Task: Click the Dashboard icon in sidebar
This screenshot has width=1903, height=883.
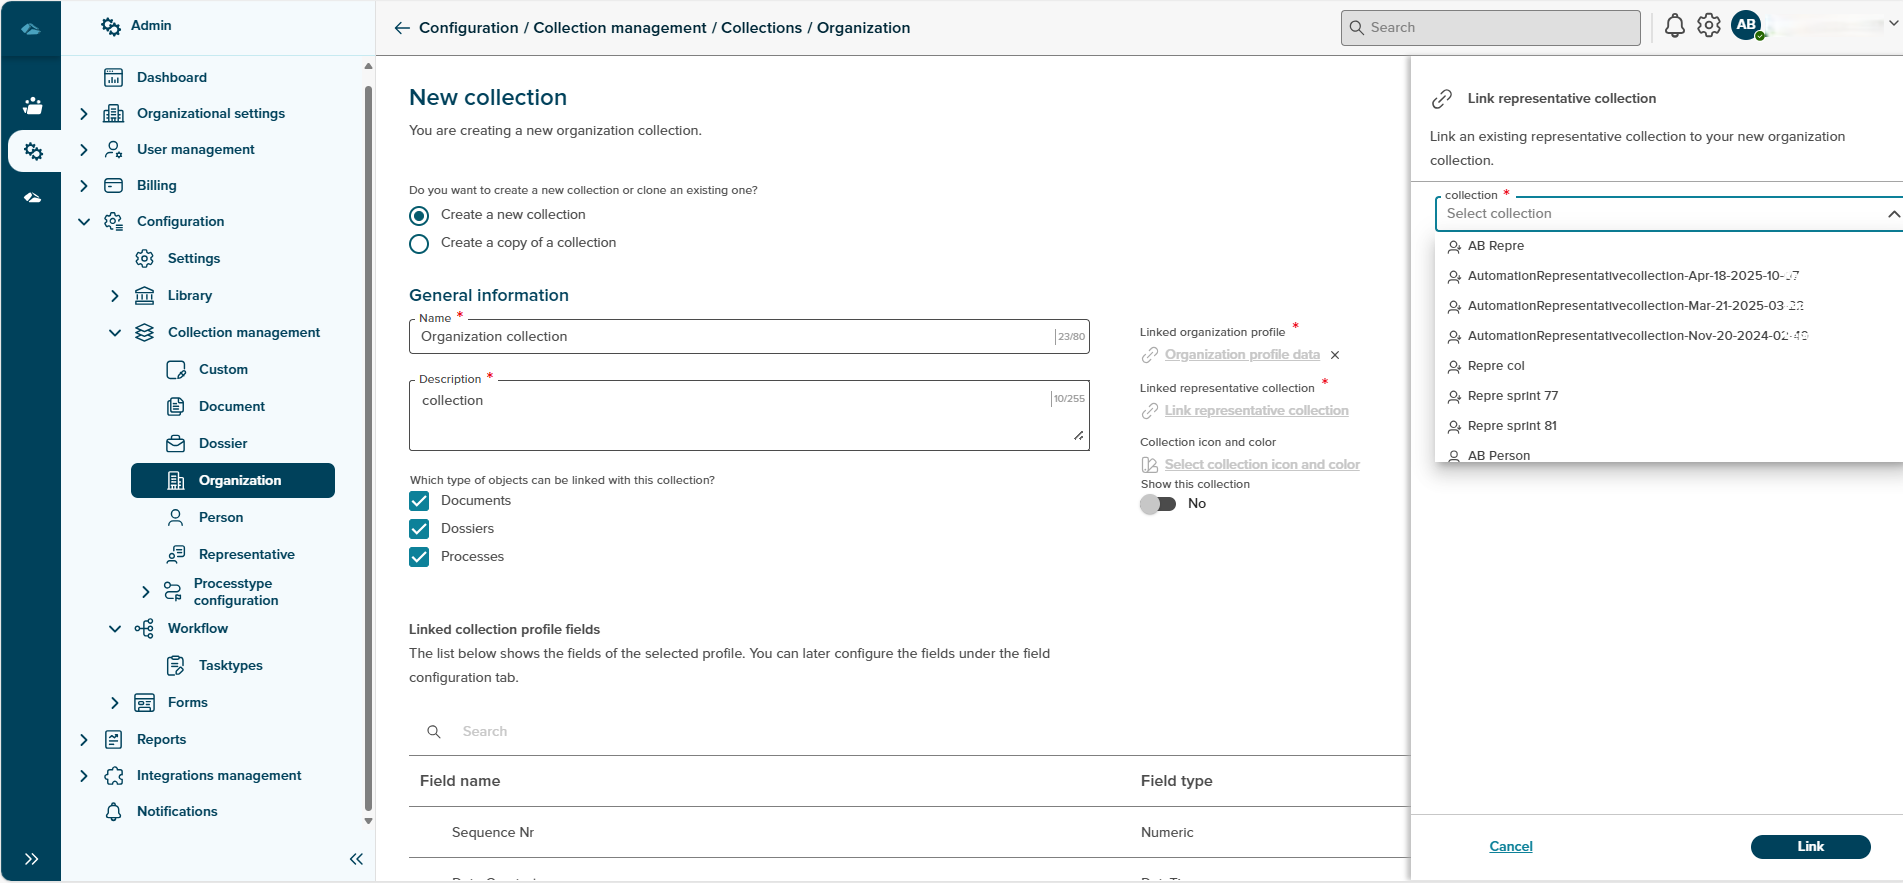Action: point(114,78)
